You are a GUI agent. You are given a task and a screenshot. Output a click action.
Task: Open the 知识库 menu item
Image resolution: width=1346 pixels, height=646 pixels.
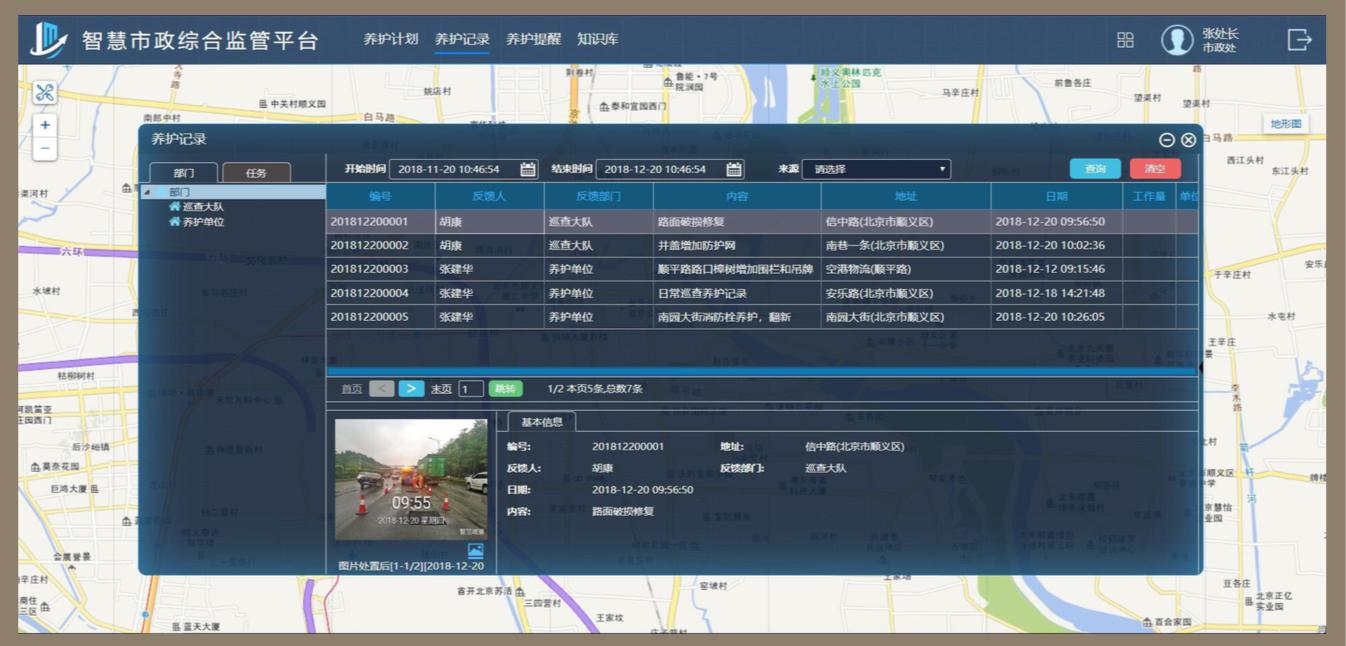pyautogui.click(x=597, y=40)
